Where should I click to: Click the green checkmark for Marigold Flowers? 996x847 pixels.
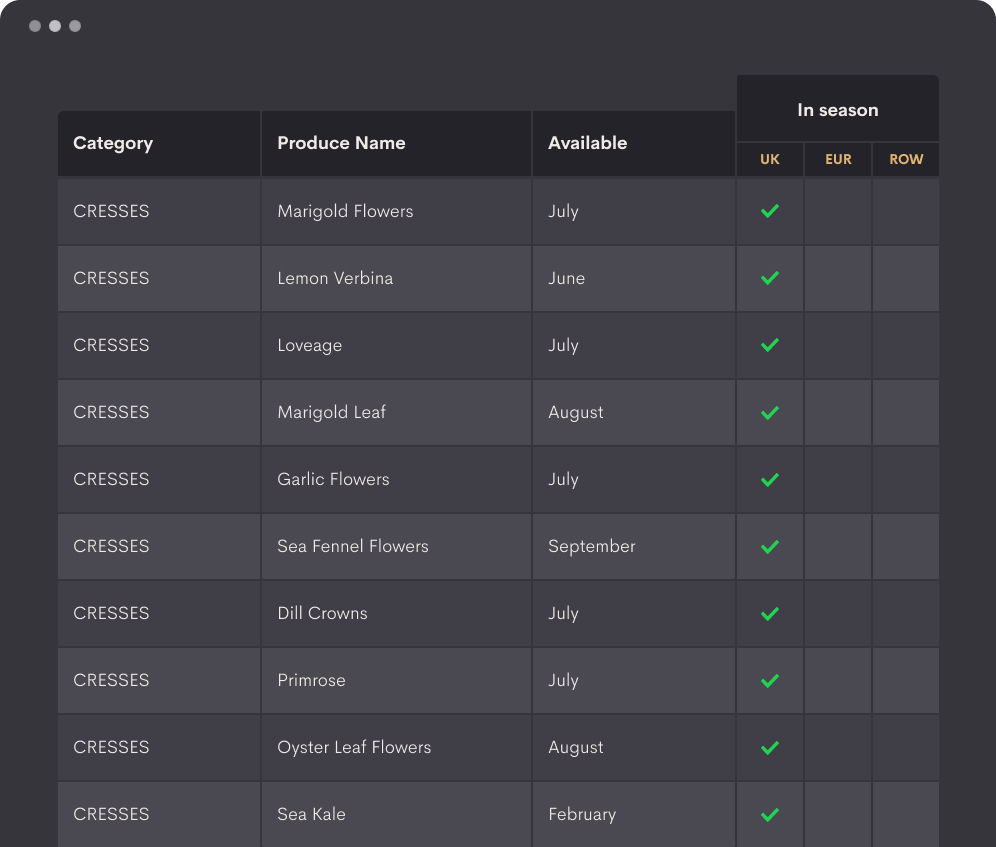770,211
